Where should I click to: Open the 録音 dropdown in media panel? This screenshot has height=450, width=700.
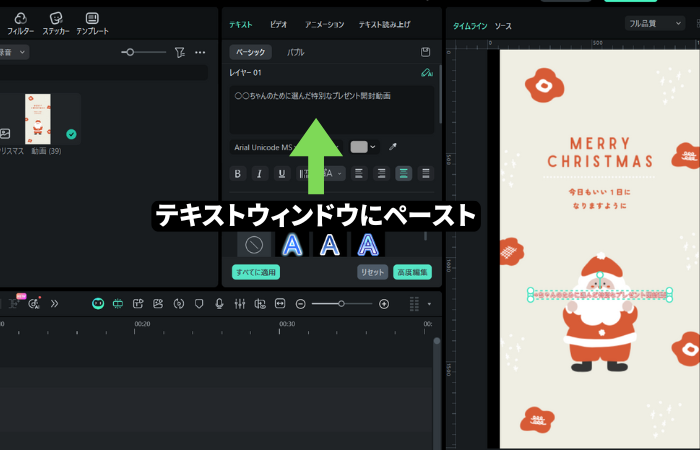click(13, 52)
